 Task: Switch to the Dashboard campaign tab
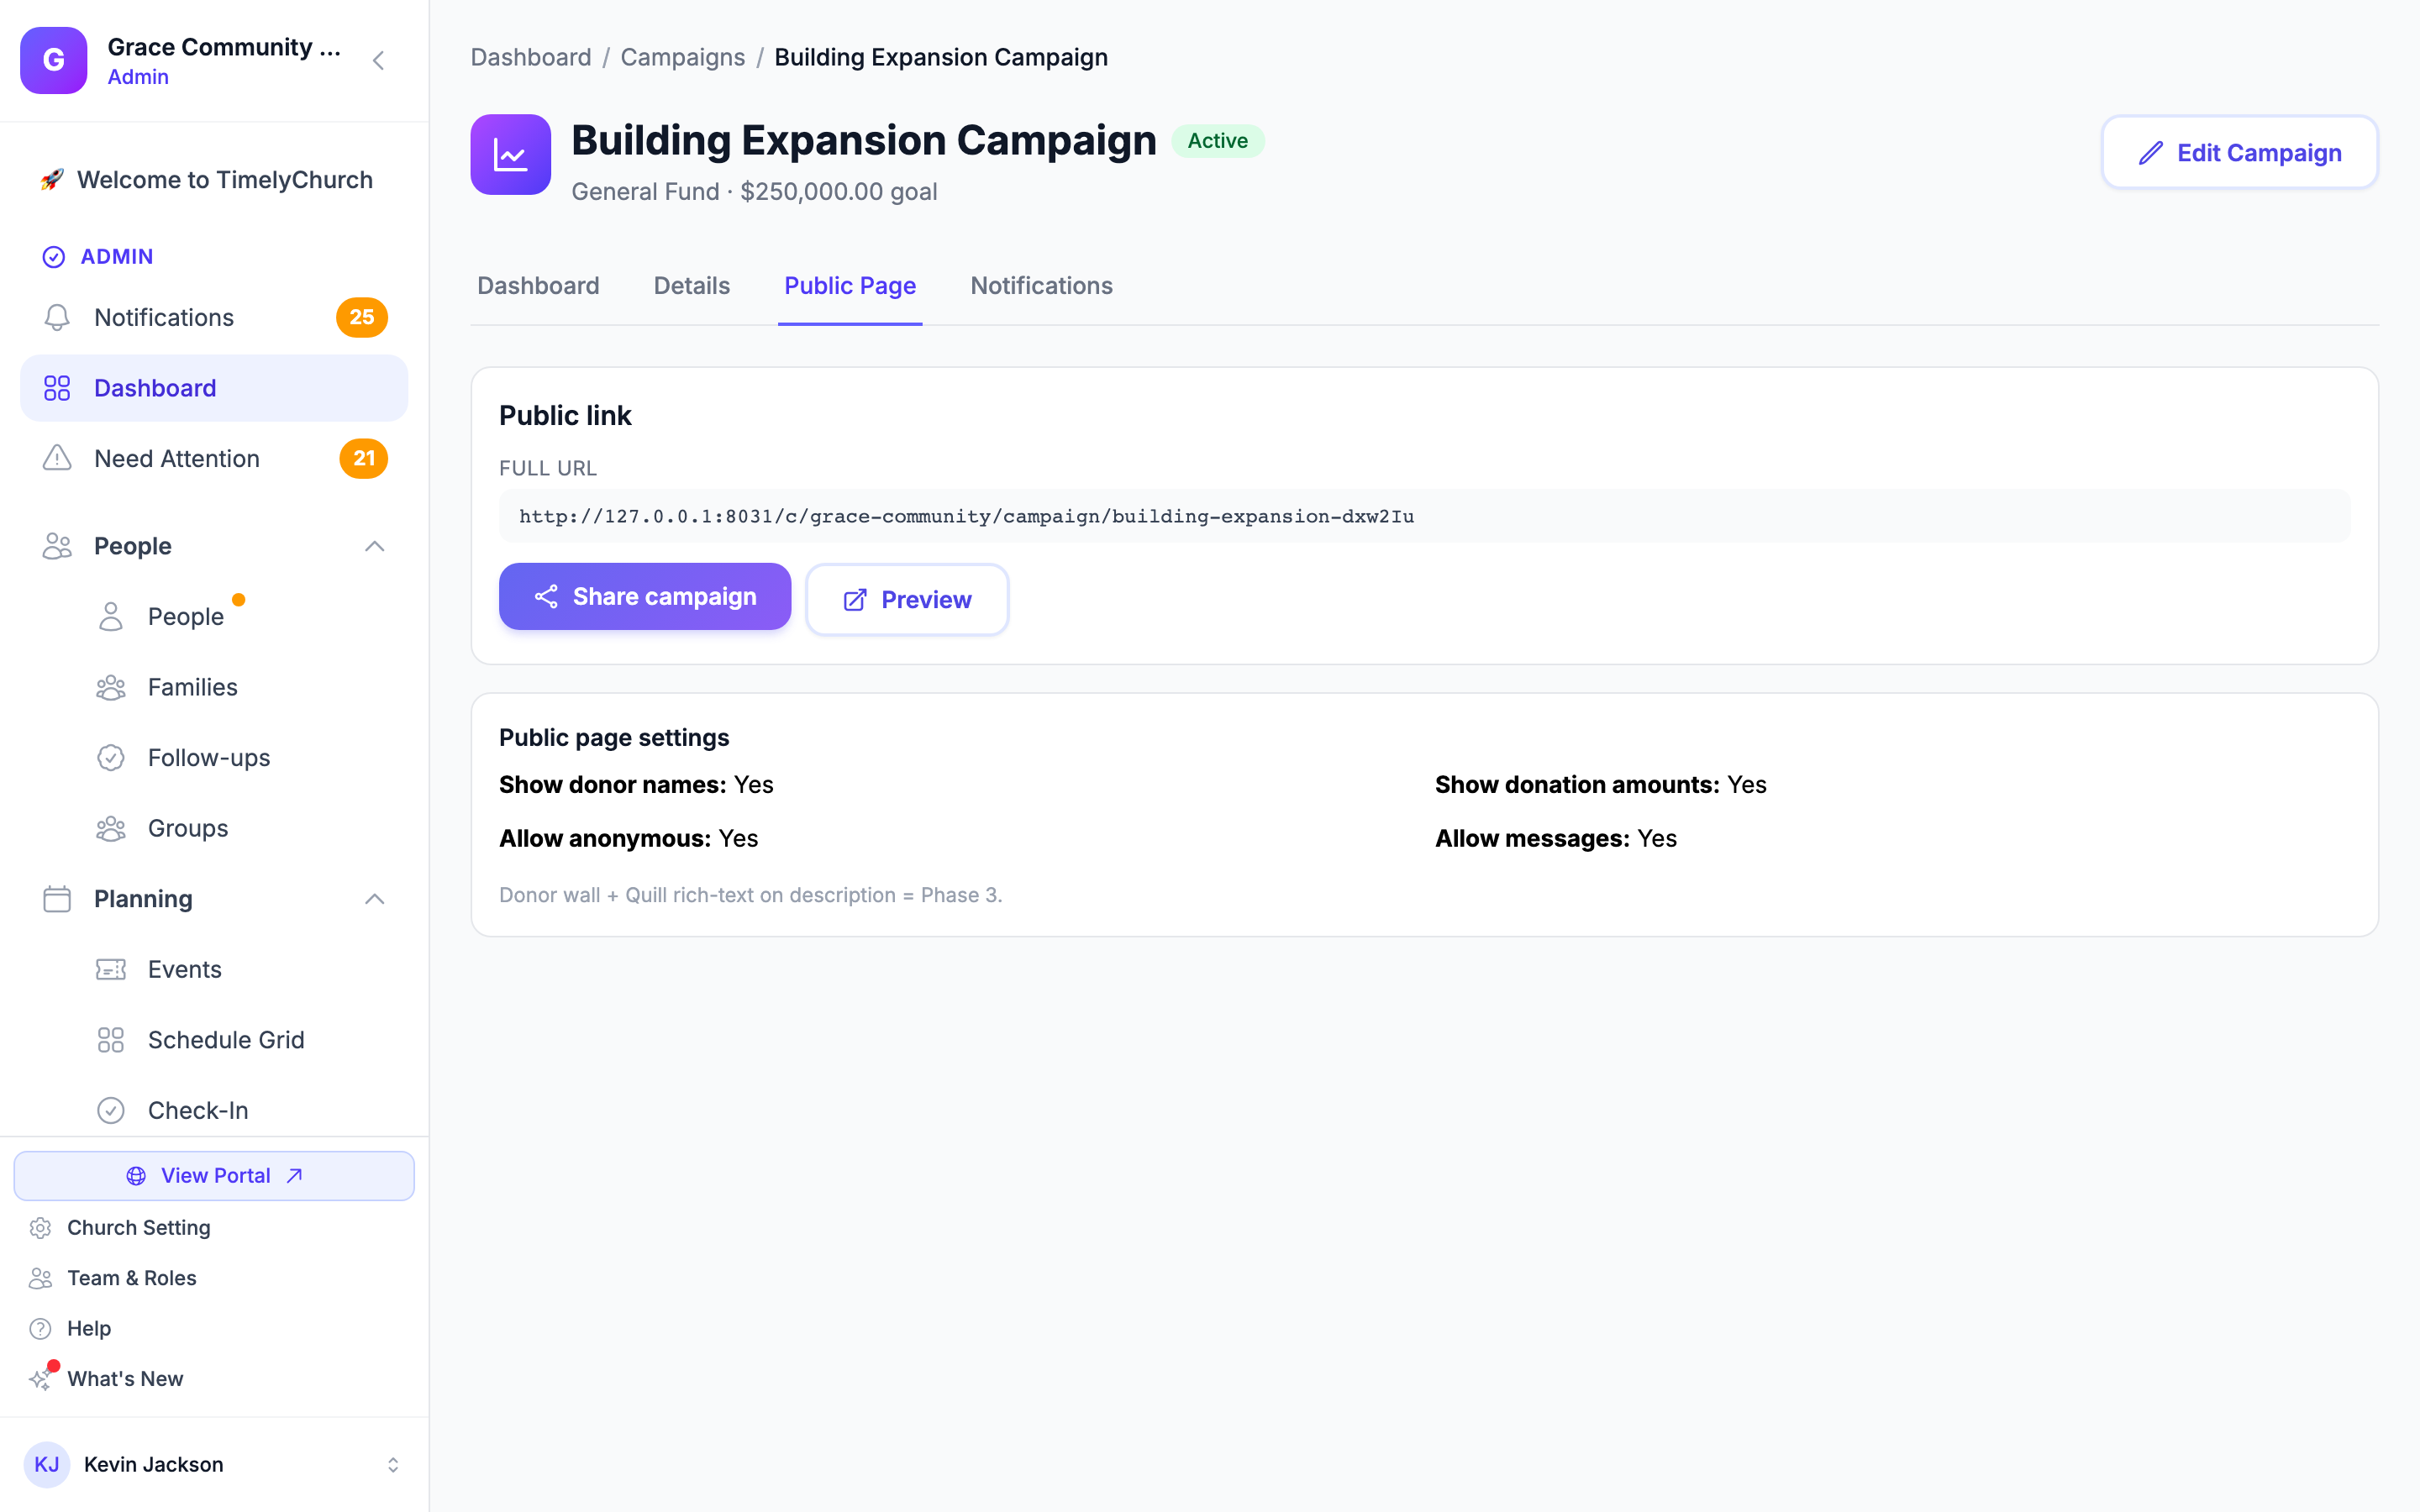click(x=538, y=286)
